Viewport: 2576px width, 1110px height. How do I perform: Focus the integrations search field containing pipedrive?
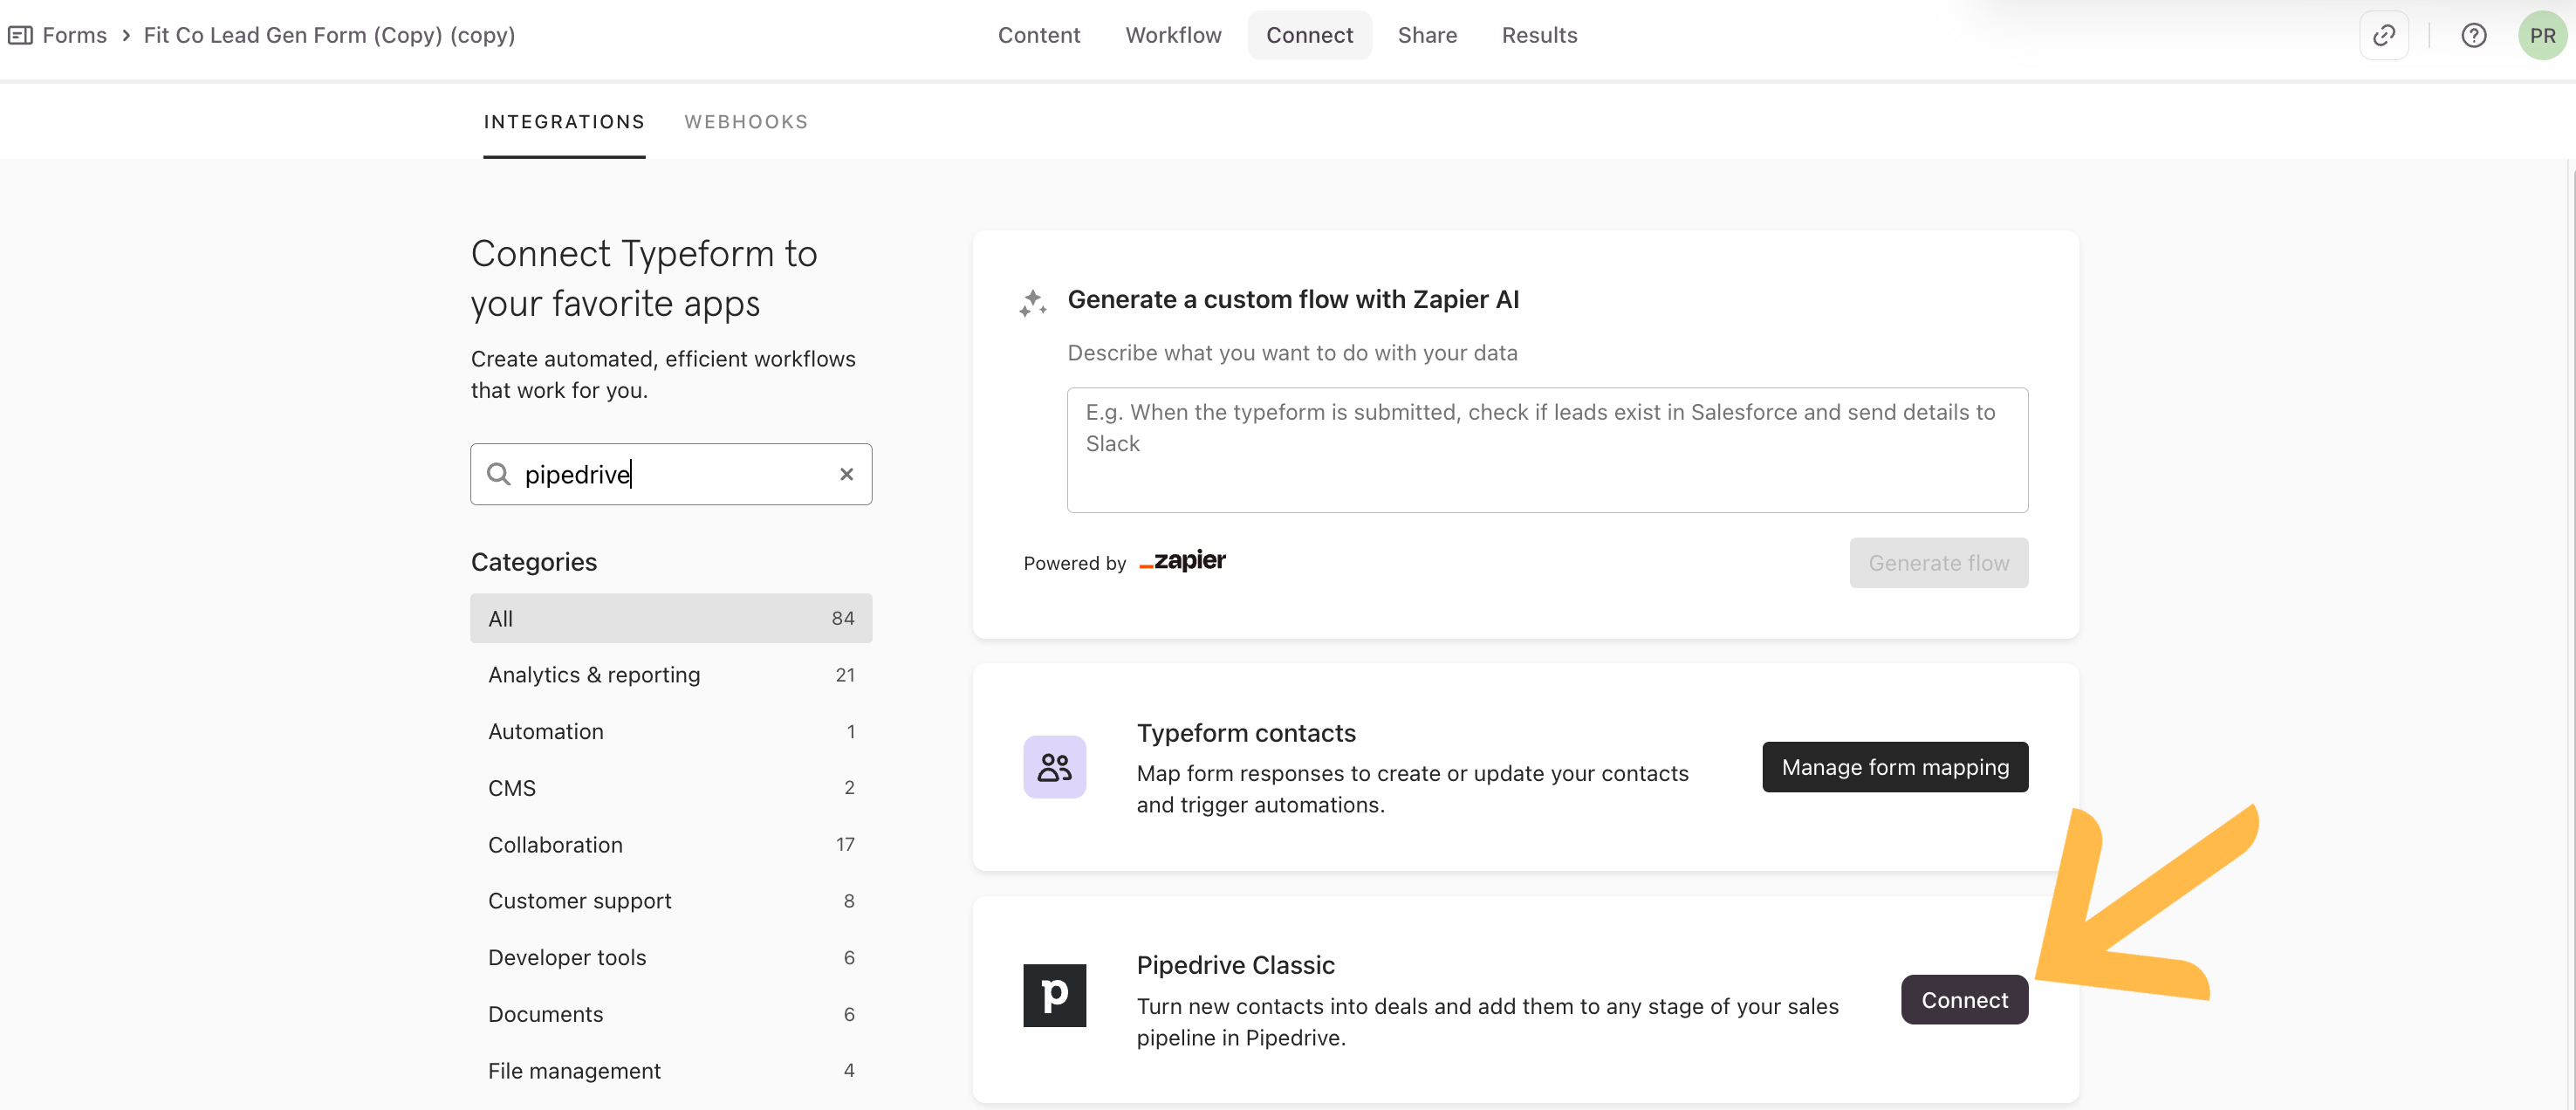coord(671,474)
